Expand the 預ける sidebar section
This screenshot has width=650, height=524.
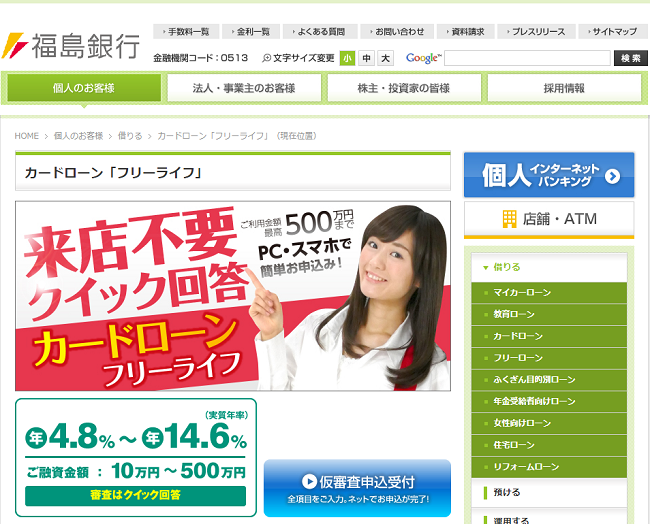tap(549, 493)
